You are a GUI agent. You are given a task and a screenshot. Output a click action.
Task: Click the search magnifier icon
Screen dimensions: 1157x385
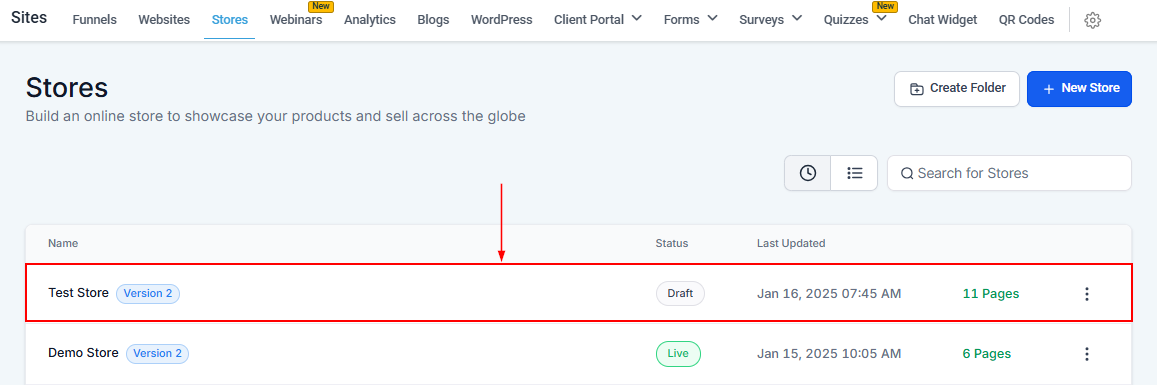point(907,174)
